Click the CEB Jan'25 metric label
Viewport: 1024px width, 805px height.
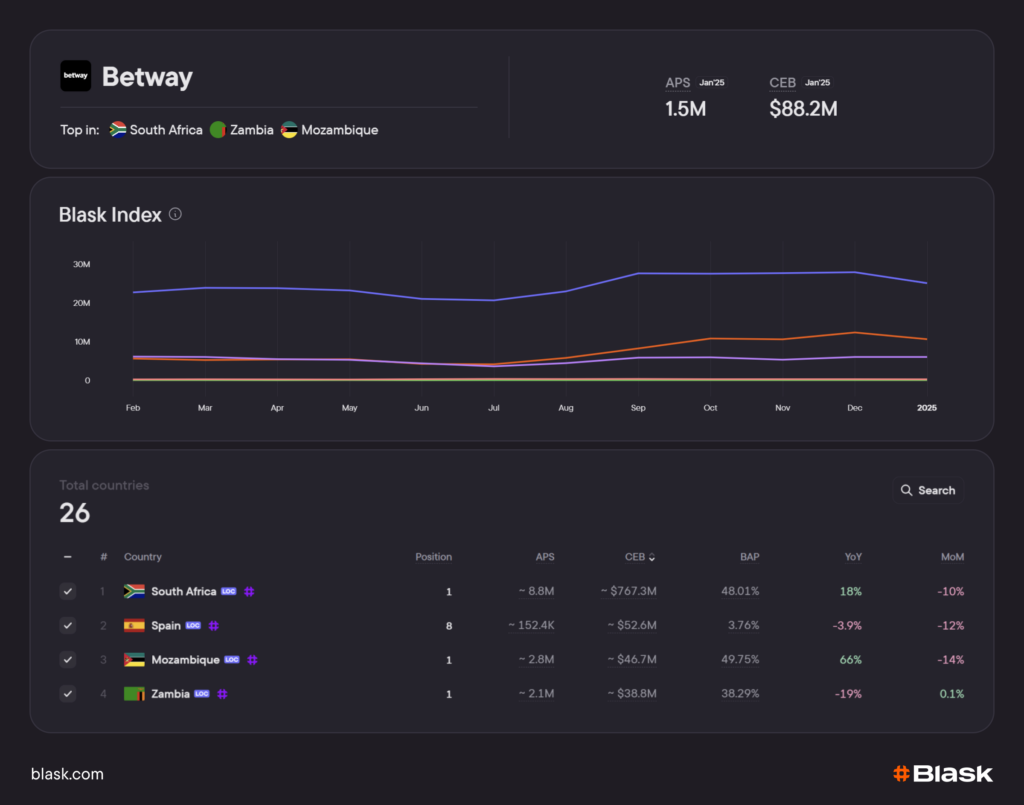pos(782,83)
